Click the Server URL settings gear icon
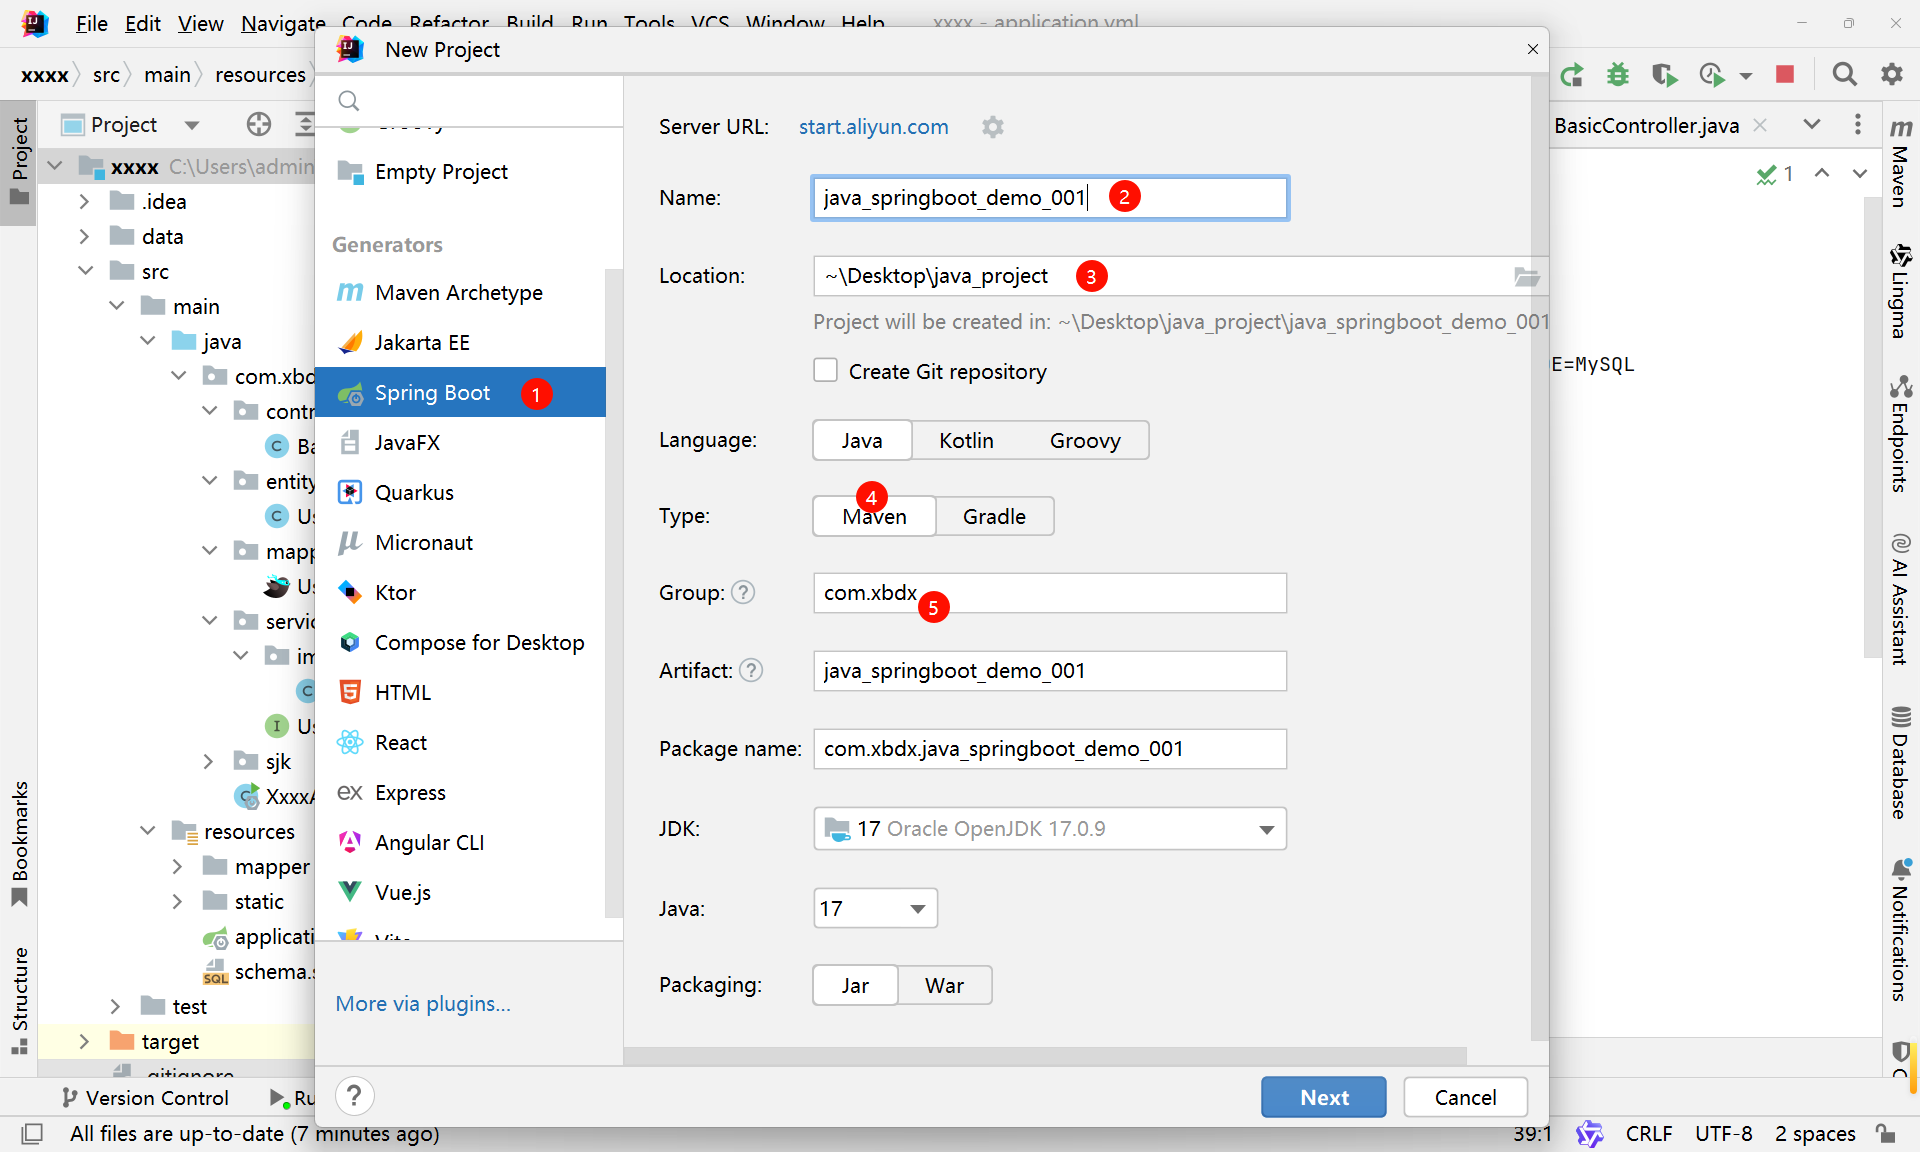Screen dimensions: 1920x1152 tap(992, 127)
